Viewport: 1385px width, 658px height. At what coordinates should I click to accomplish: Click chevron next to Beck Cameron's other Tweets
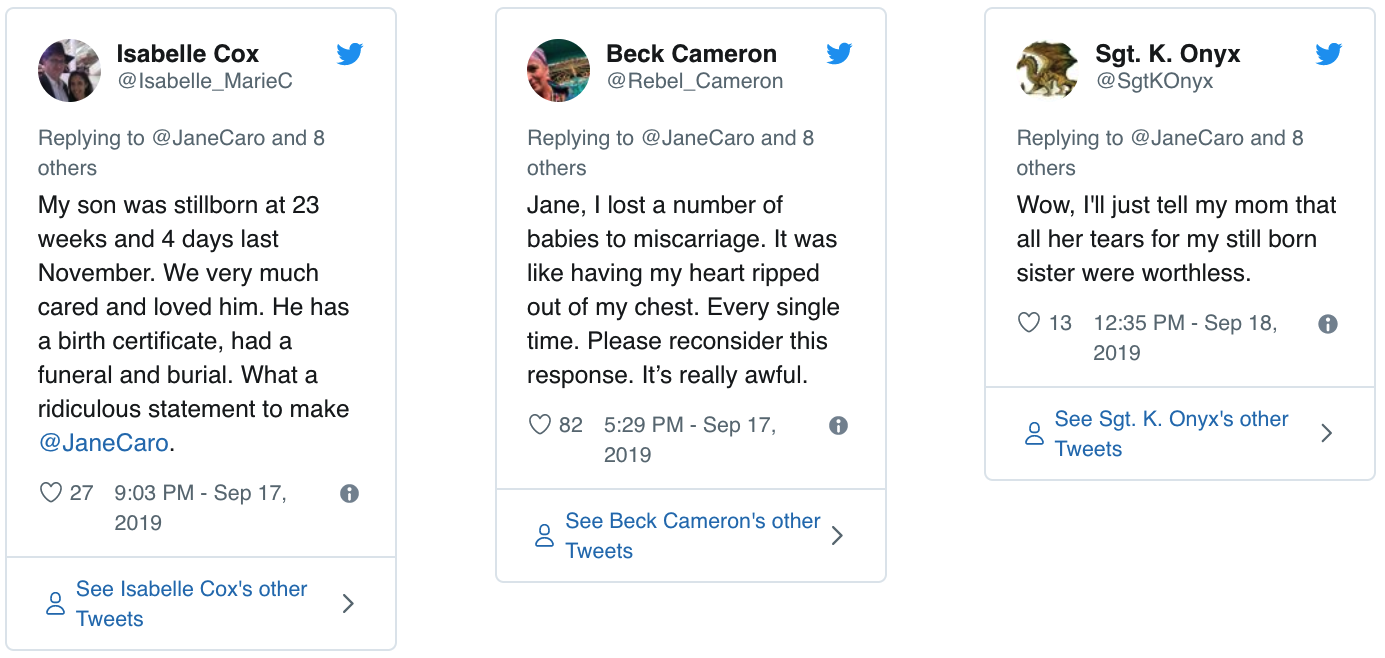(x=838, y=536)
